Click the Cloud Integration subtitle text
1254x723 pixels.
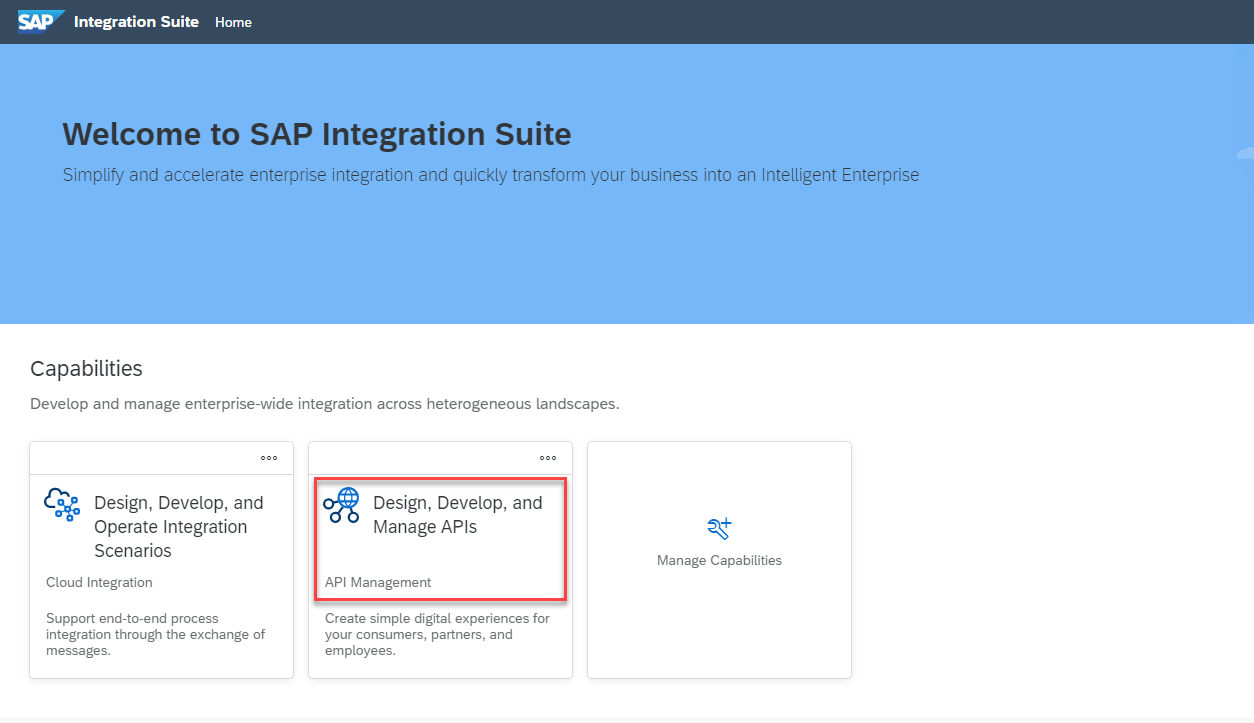coord(99,582)
